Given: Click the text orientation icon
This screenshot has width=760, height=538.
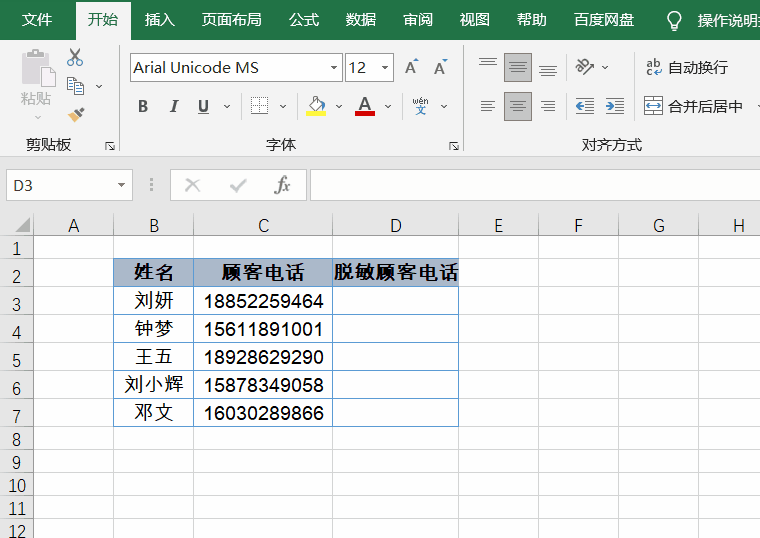Looking at the screenshot, I should point(584,67).
